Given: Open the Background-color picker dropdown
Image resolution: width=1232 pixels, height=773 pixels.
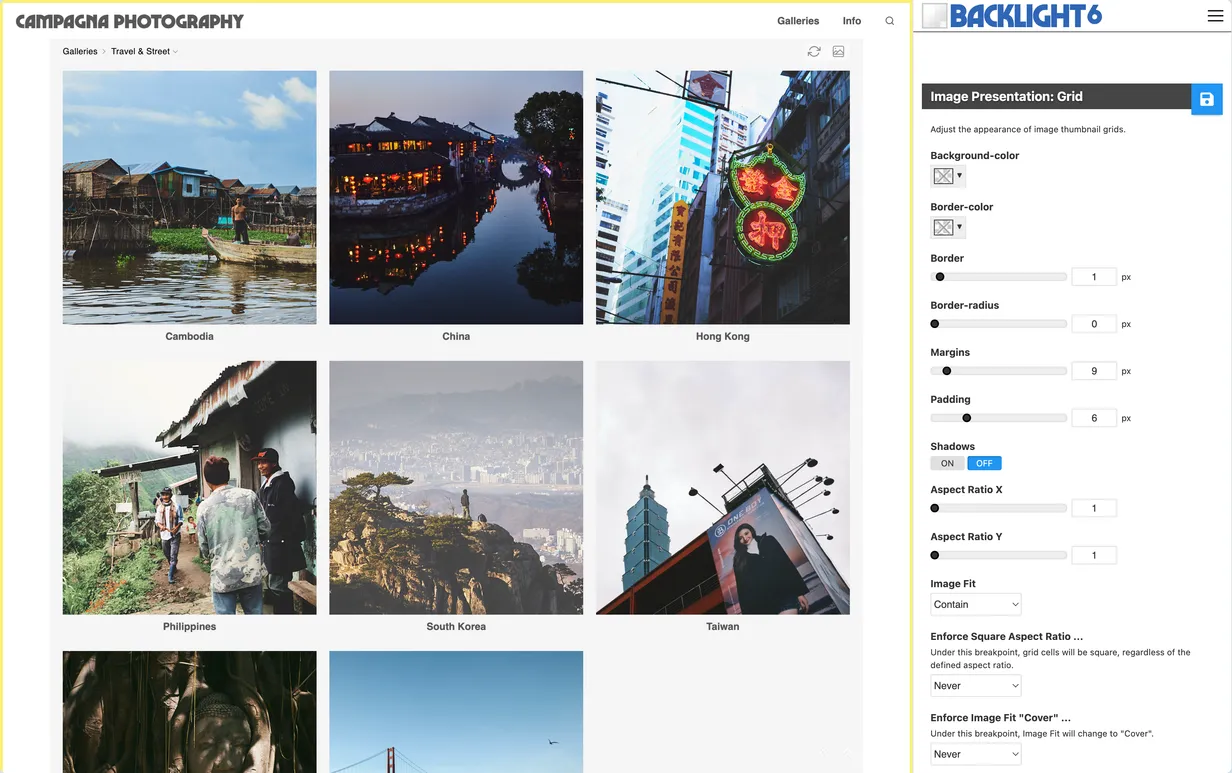Looking at the screenshot, I should point(948,176).
